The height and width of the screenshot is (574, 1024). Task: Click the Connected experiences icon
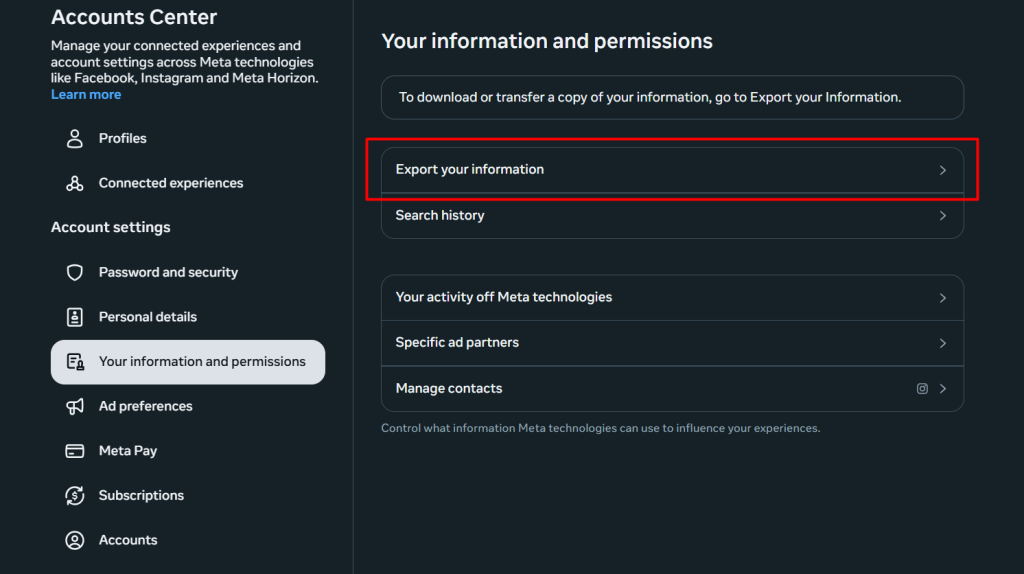click(75, 184)
